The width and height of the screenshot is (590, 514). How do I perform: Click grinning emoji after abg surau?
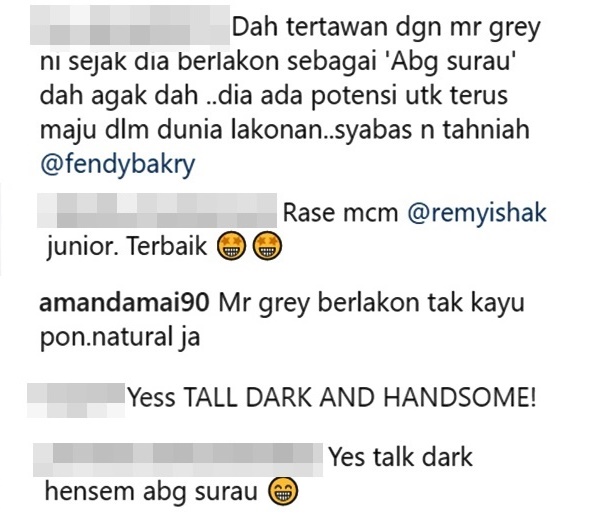pyautogui.click(x=283, y=492)
